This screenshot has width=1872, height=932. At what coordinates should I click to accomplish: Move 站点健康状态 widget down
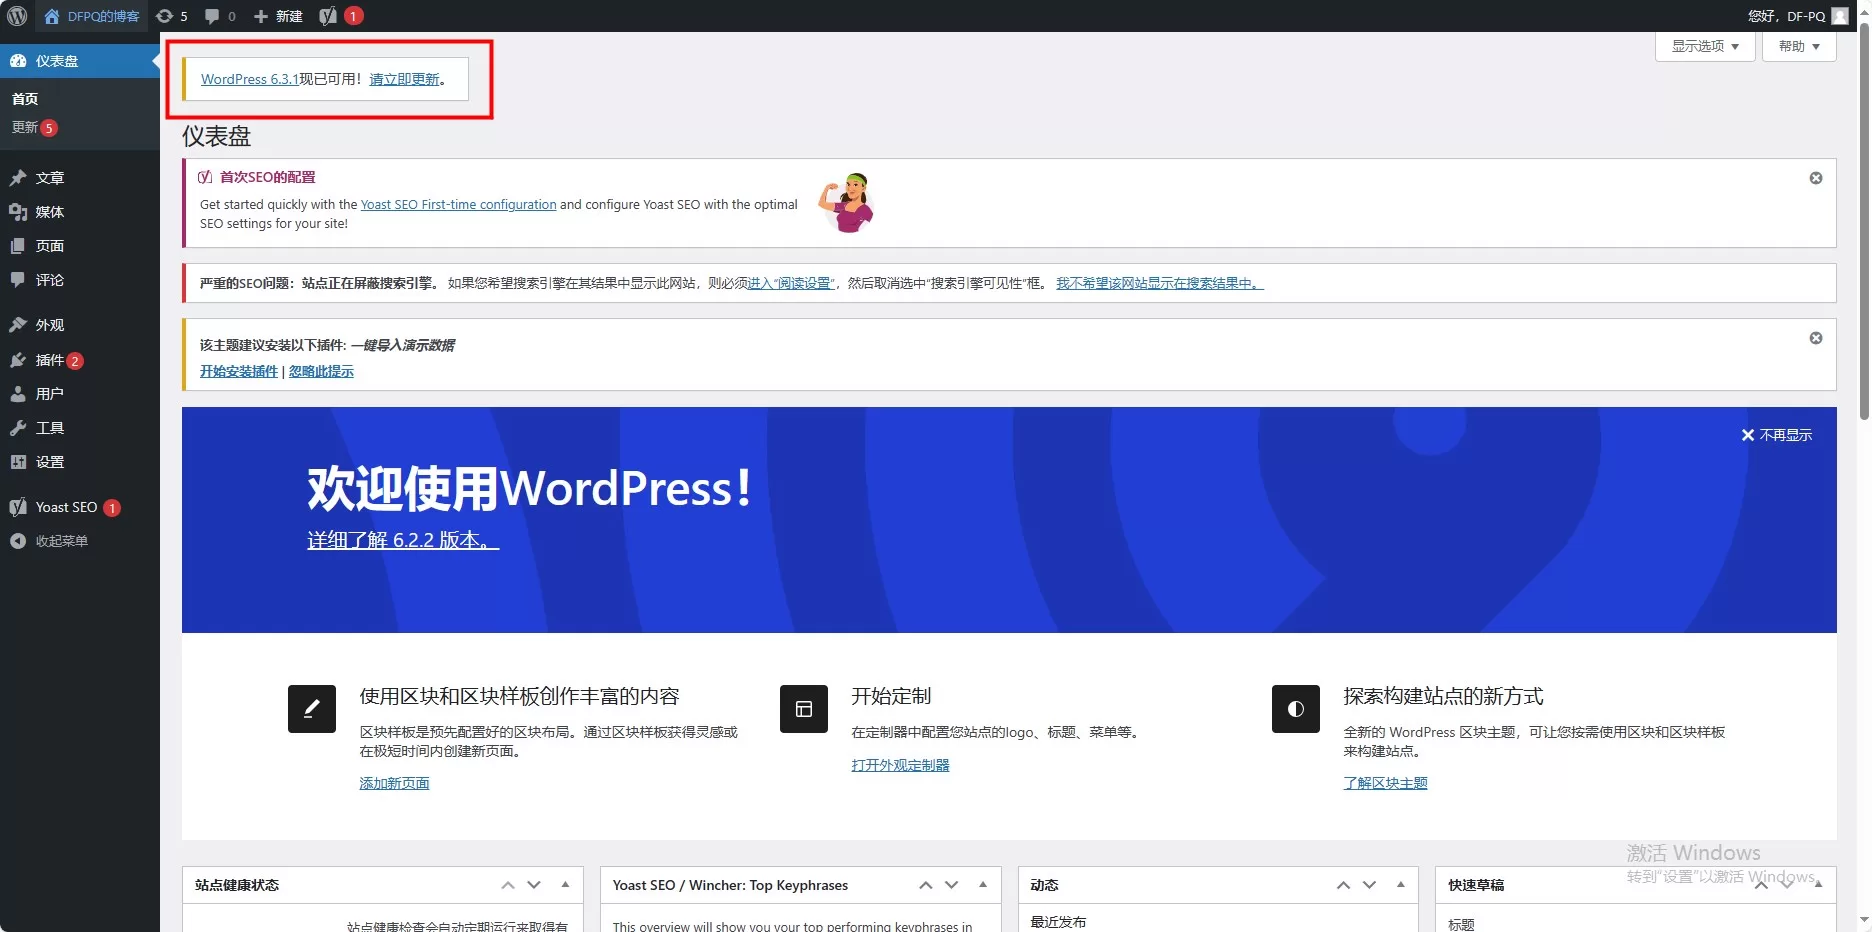(534, 885)
